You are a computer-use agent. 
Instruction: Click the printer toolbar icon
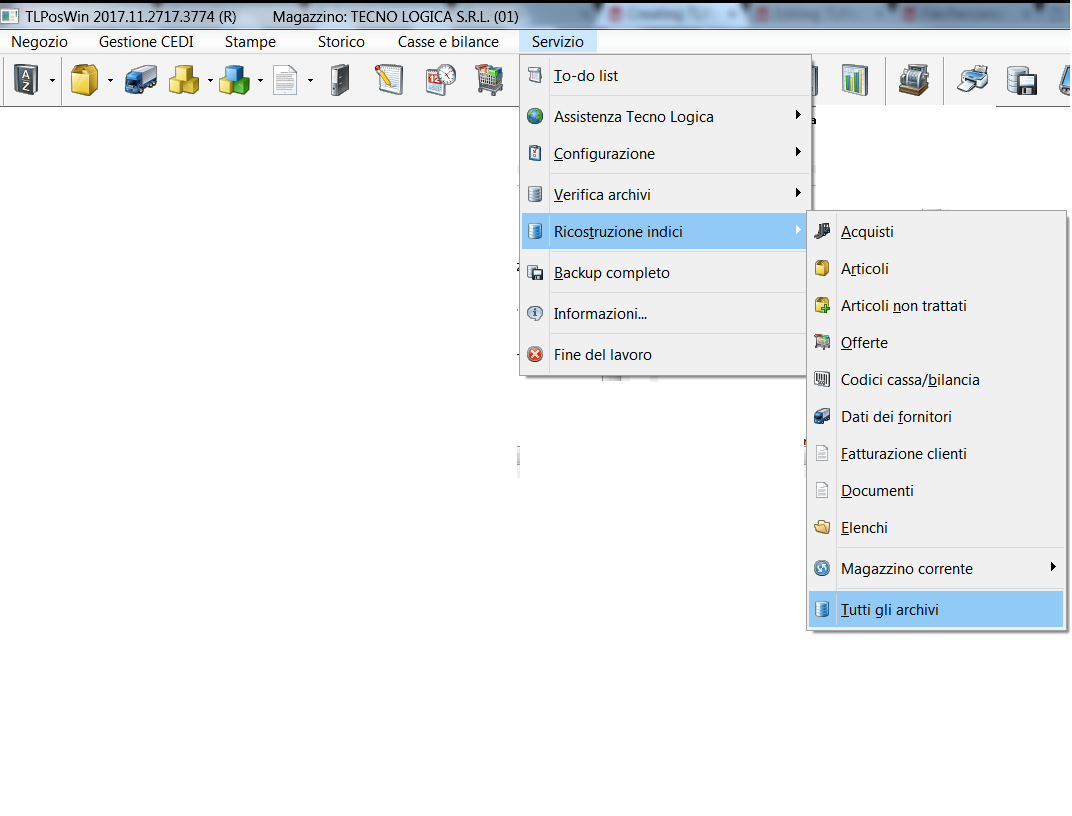[x=972, y=80]
